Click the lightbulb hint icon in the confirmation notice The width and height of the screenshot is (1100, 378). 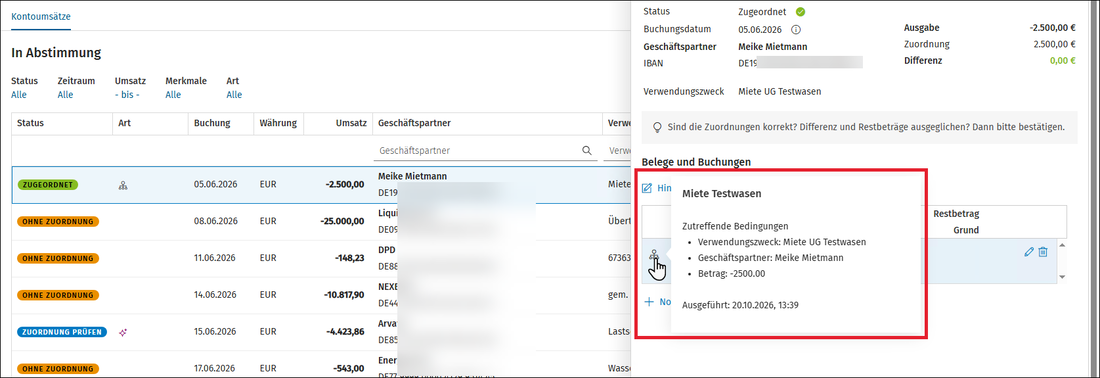point(657,128)
